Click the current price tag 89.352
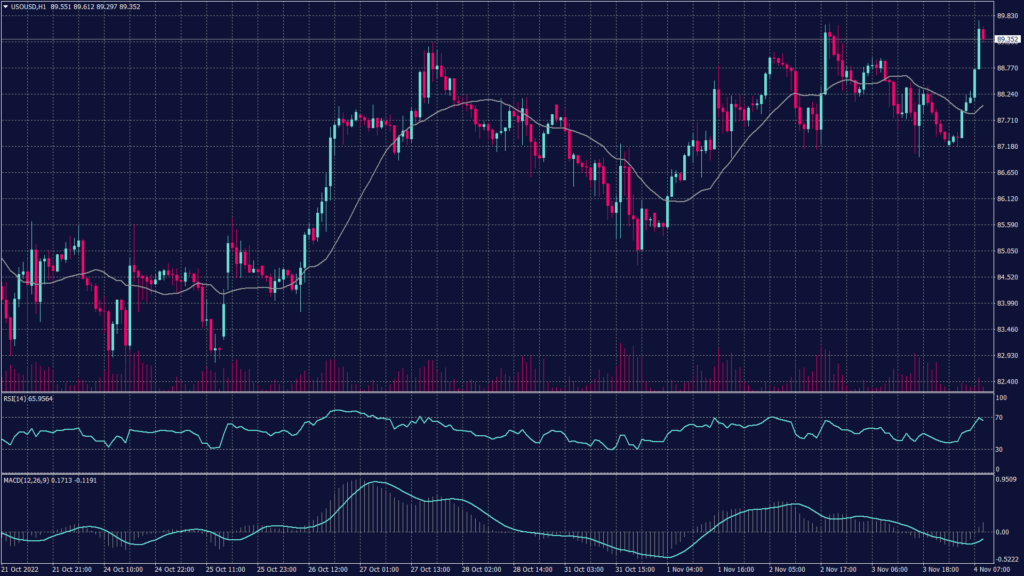This screenshot has height=576, width=1024. coord(1005,40)
